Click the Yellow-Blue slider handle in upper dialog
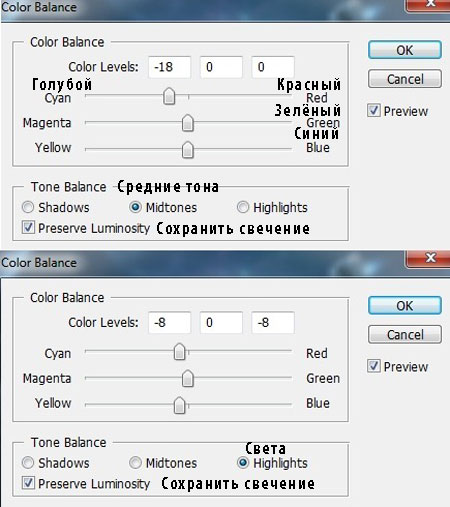 pyautogui.click(x=188, y=149)
